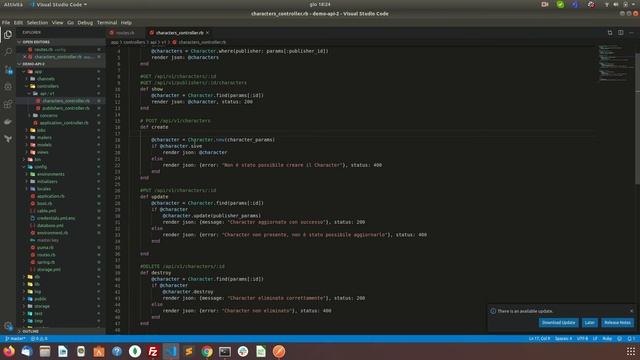Viewport: 640px width, 360px height.
Task: Open the Debug menu
Action: (x=85, y=23)
